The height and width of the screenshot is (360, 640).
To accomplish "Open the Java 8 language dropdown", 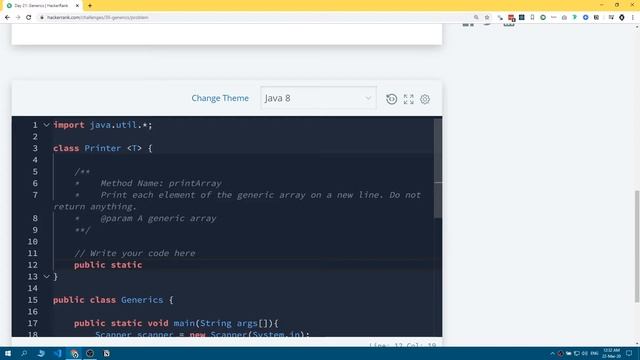I will pos(318,98).
